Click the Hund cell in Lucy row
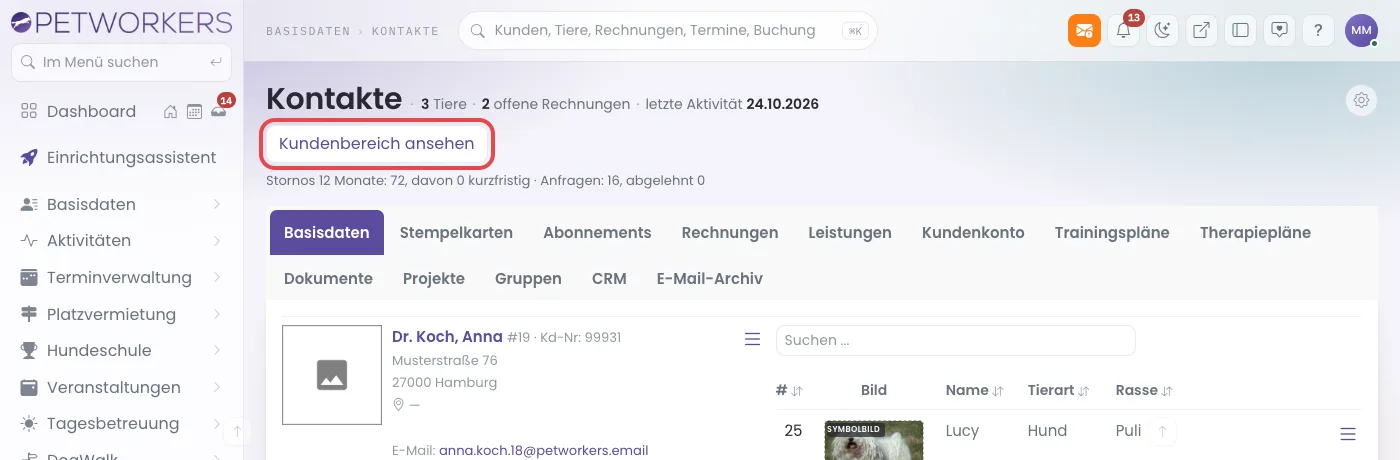The image size is (1400, 460). [1047, 431]
